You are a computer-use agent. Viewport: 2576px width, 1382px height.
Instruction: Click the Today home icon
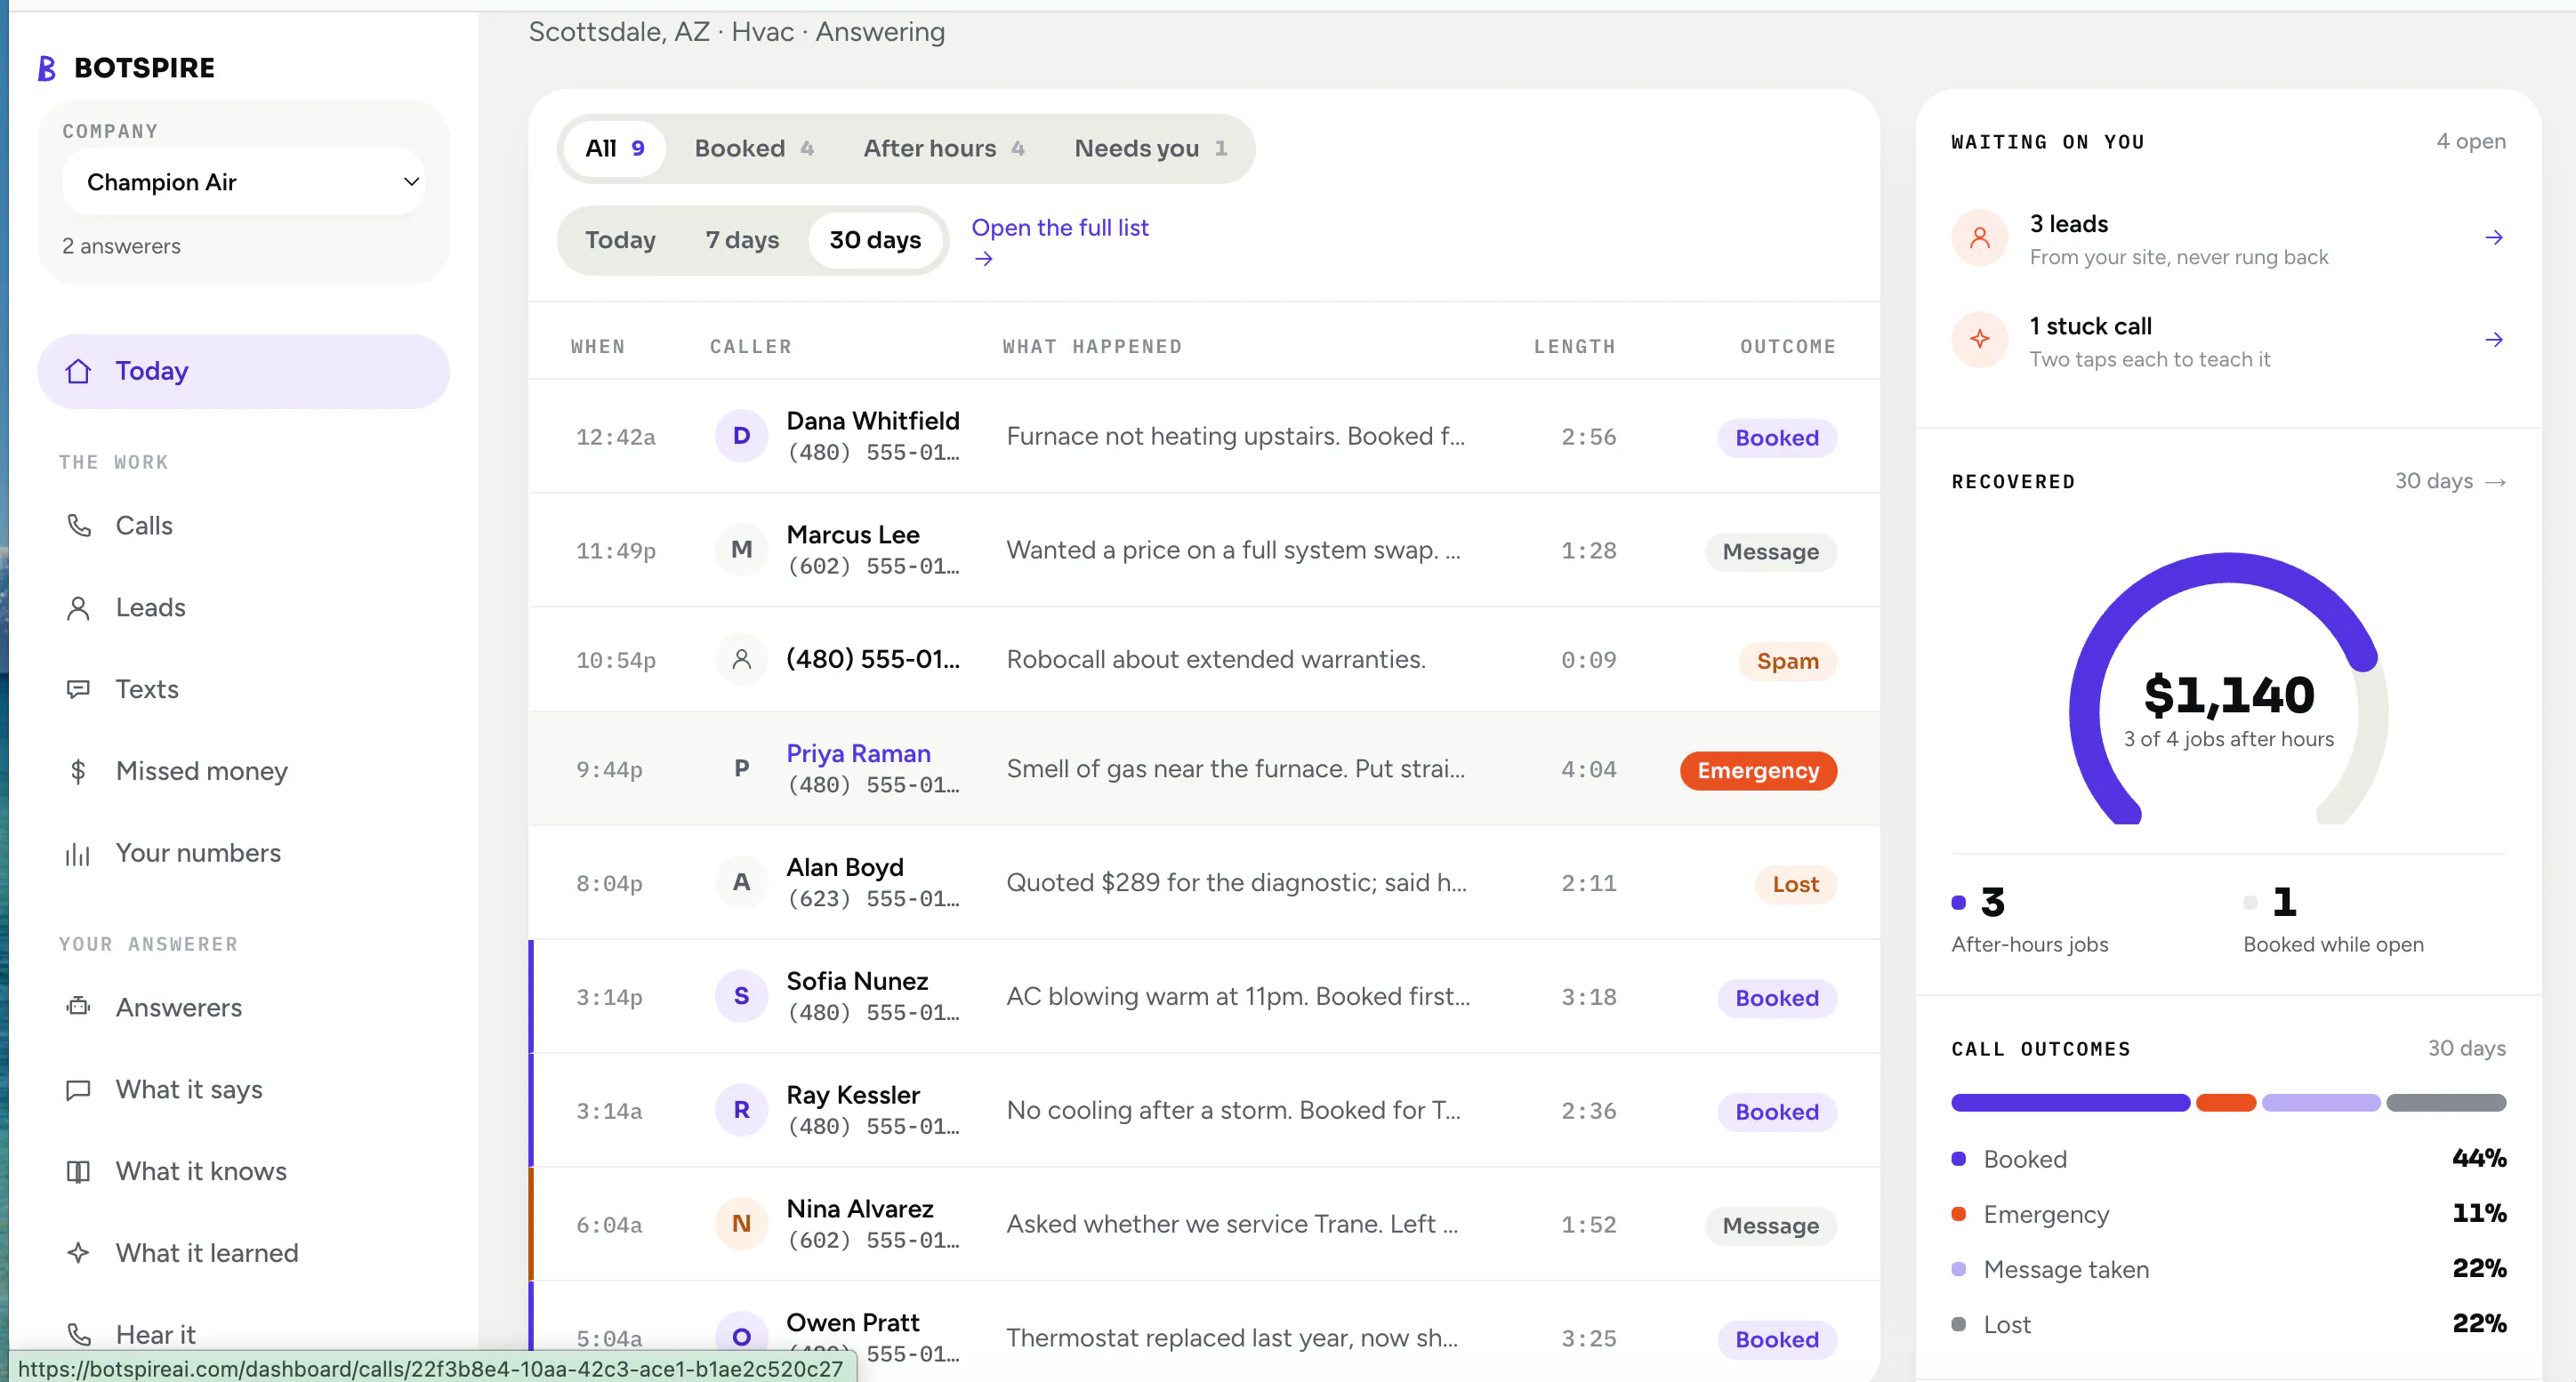[78, 371]
